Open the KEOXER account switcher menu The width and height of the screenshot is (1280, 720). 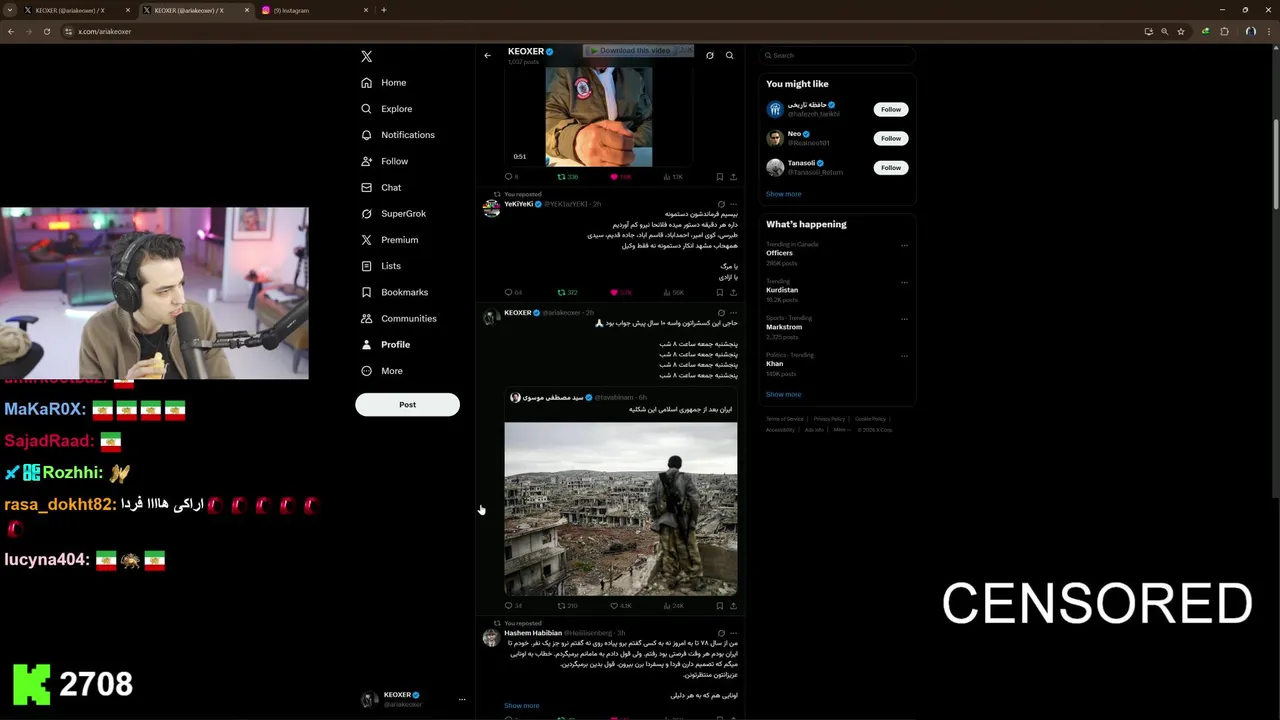pos(413,699)
